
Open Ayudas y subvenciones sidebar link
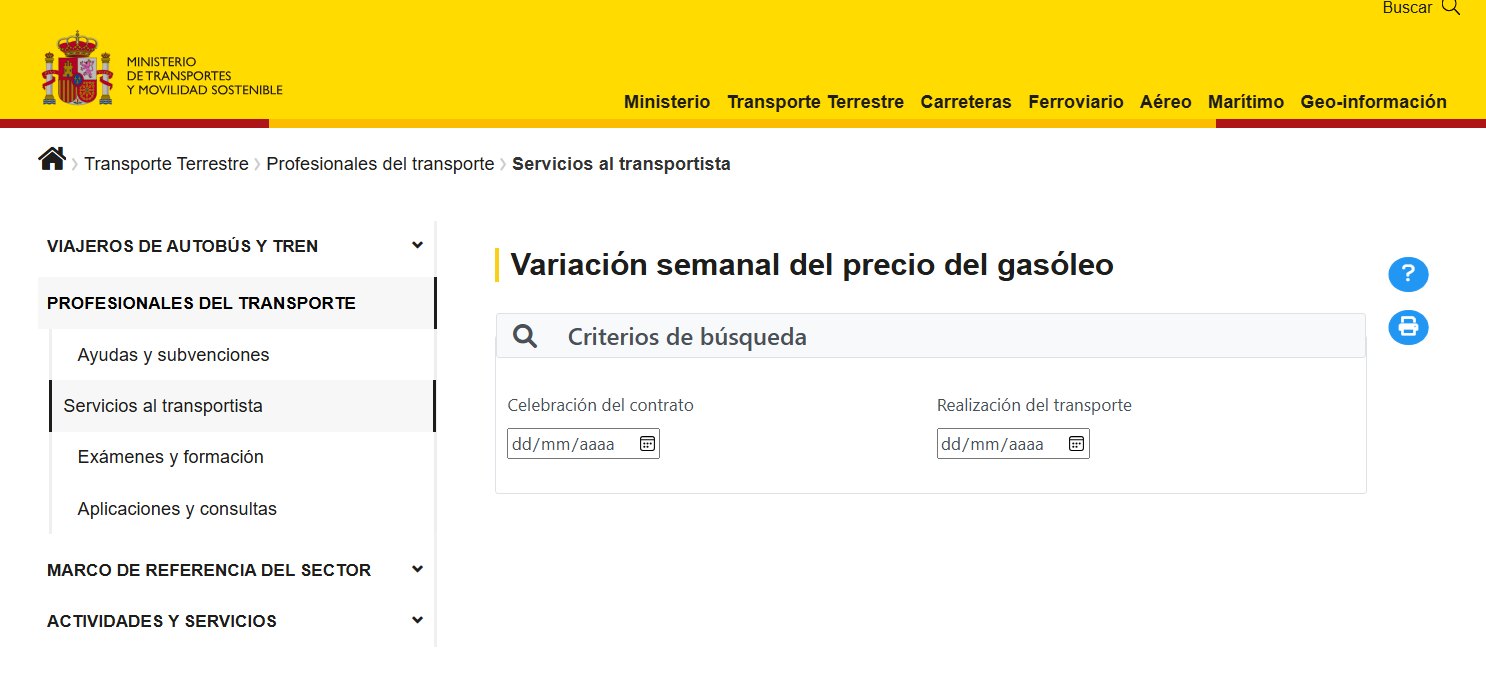173,355
